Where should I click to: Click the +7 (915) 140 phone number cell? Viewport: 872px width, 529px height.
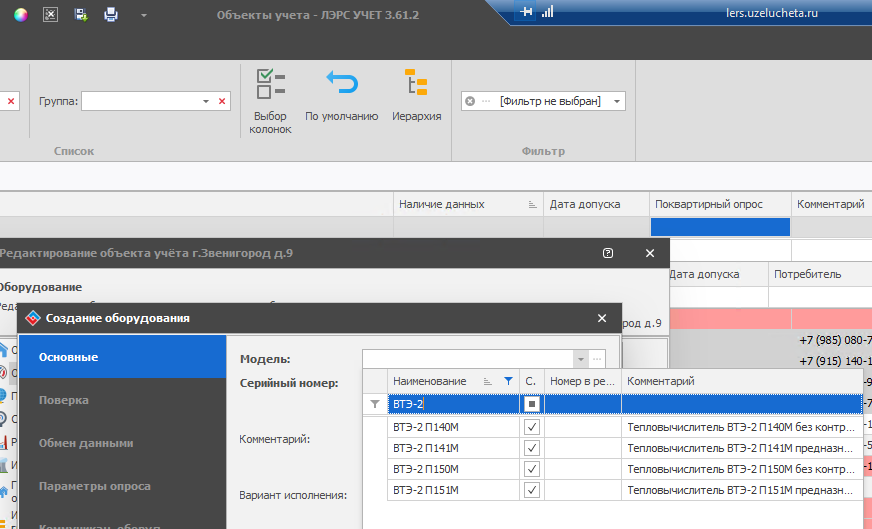point(833,361)
